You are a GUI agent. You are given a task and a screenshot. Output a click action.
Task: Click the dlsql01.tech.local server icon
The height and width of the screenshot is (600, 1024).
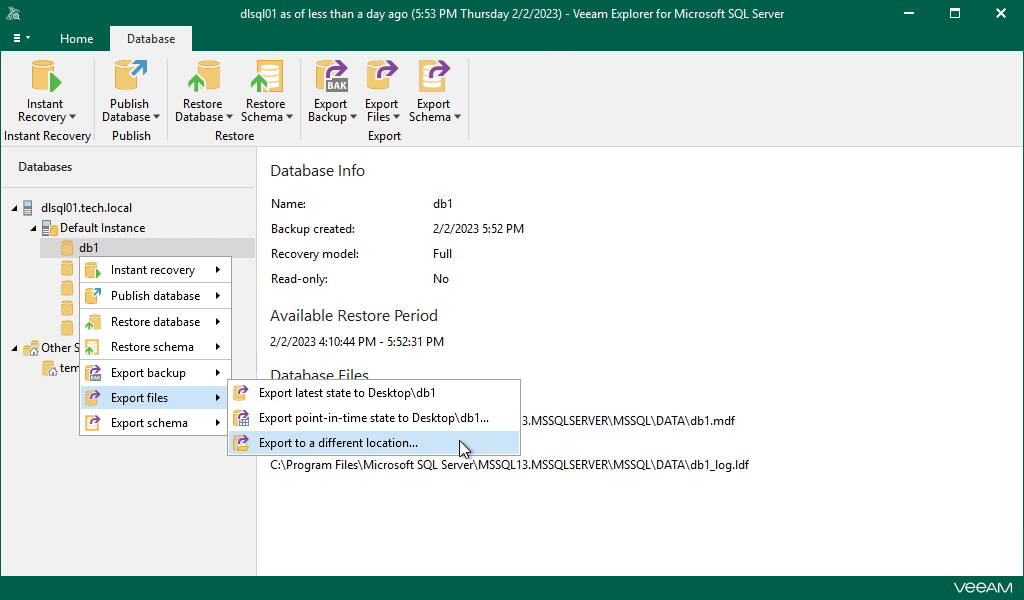(x=27, y=208)
